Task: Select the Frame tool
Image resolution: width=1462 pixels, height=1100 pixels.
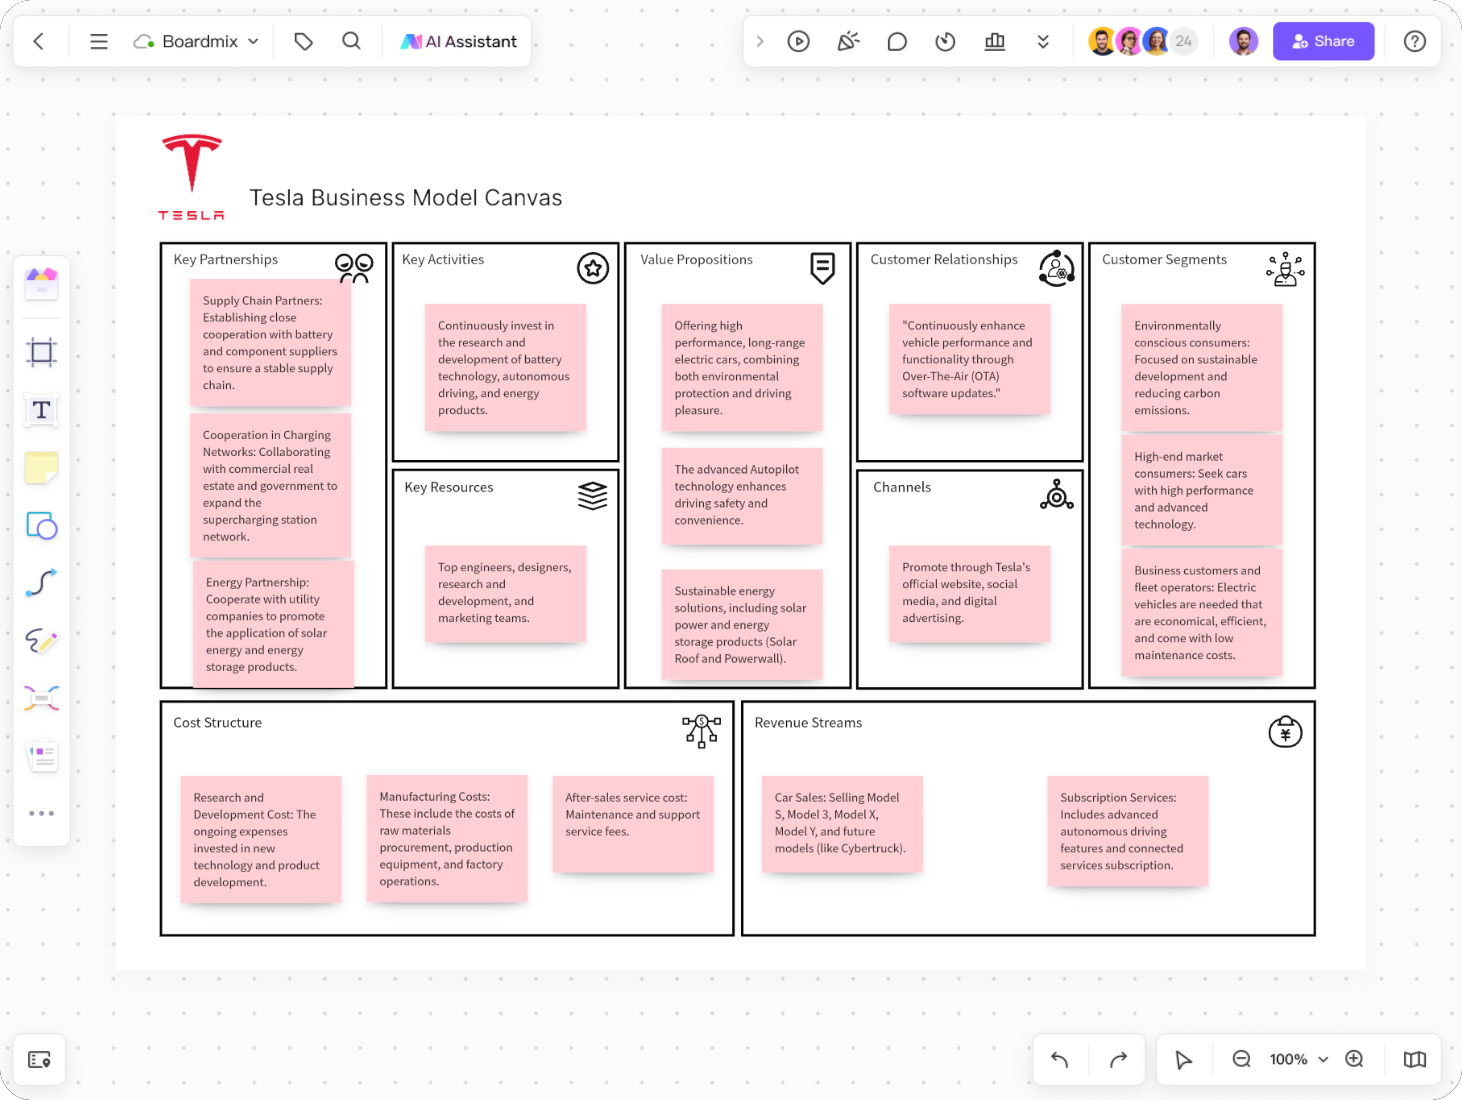Action: [x=42, y=352]
